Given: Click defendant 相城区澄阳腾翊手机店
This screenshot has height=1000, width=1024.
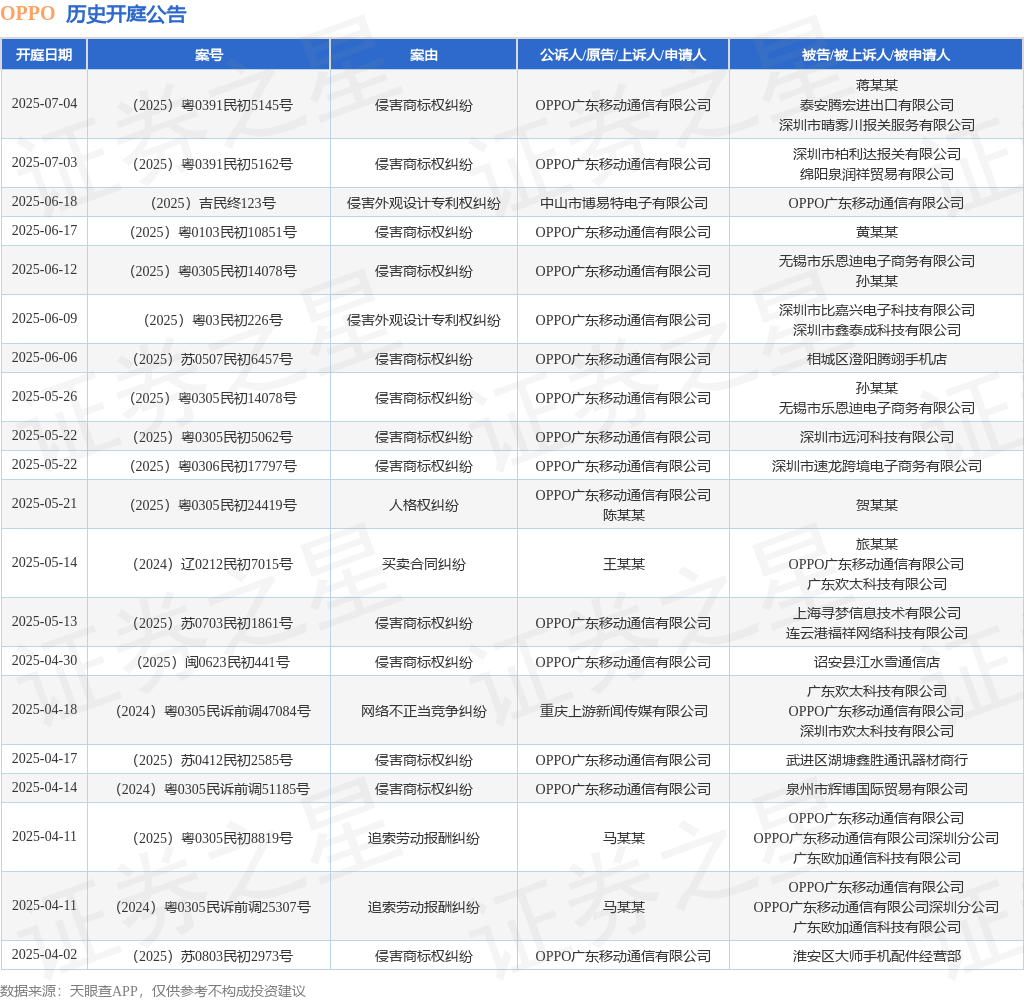Looking at the screenshot, I should coord(876,359).
